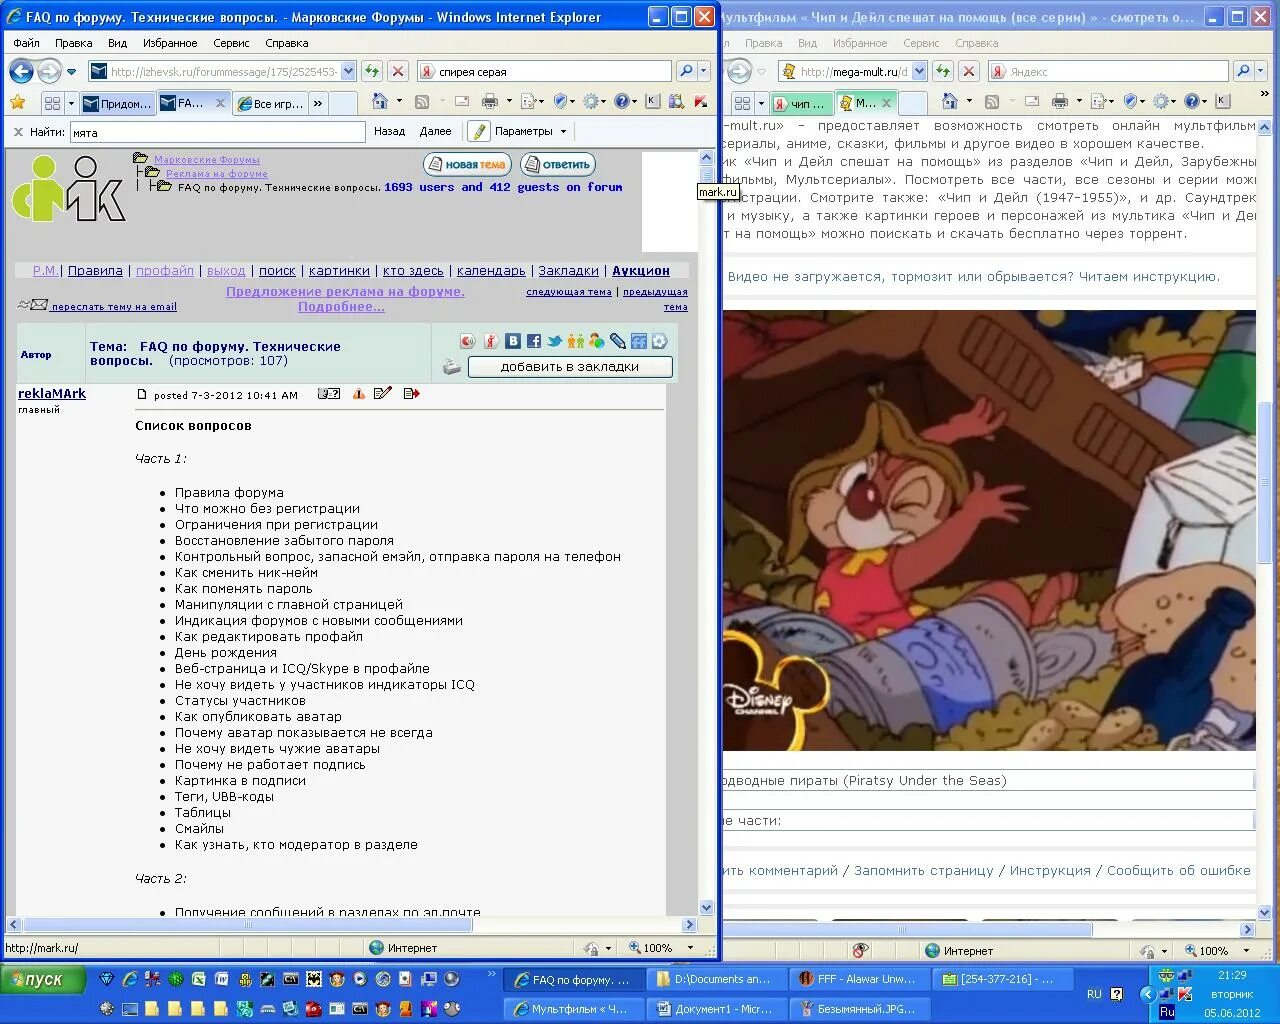Screen dimensions: 1280x1024
Task: Share the topic on Odnoklassniki
Action: pos(575,341)
